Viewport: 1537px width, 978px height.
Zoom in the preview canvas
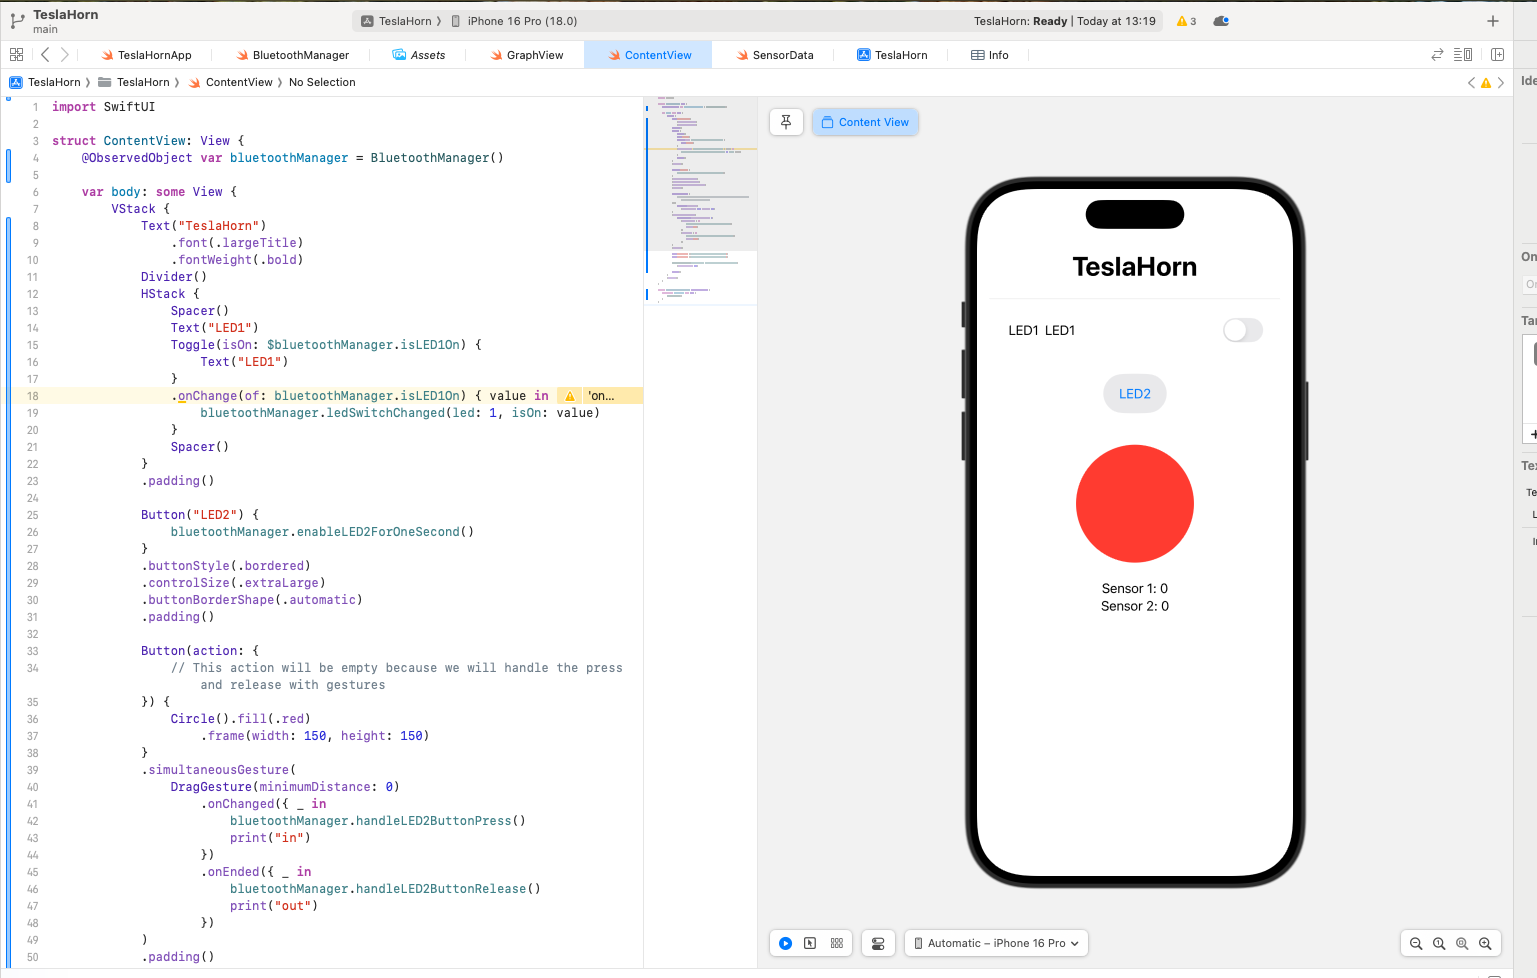point(1485,943)
